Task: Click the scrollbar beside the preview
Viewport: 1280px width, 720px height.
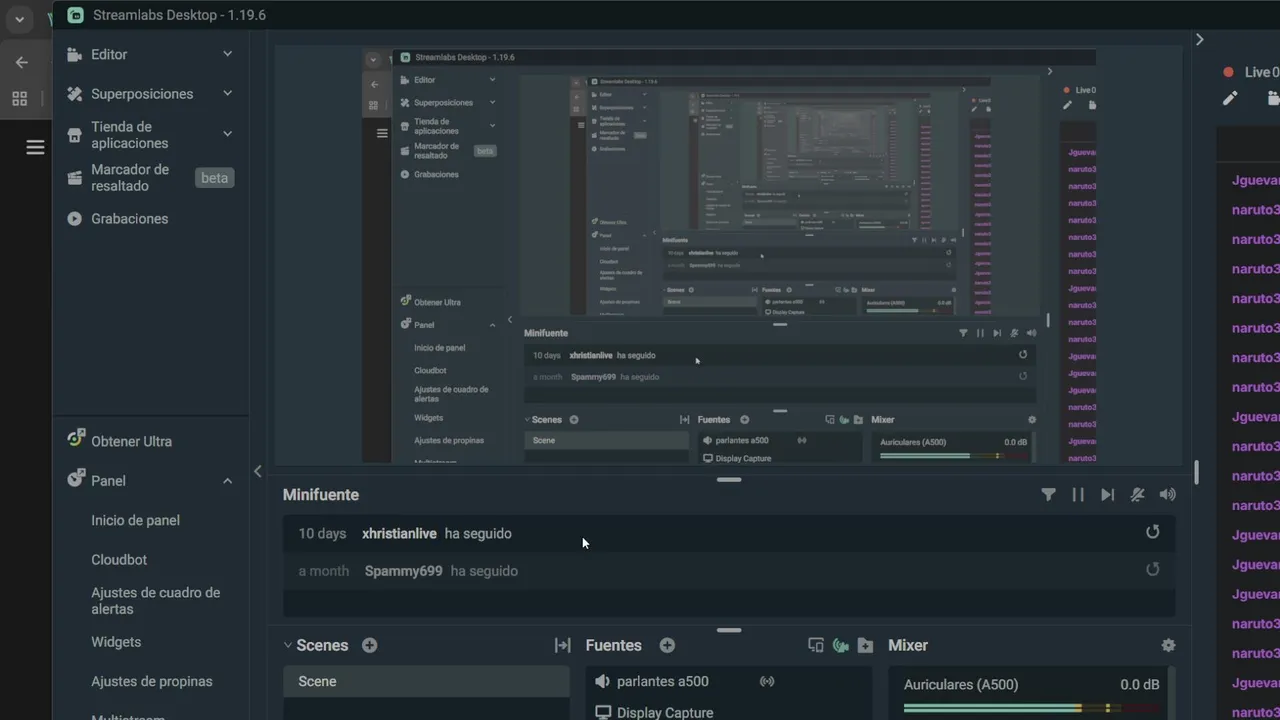Action: pyautogui.click(x=1196, y=472)
